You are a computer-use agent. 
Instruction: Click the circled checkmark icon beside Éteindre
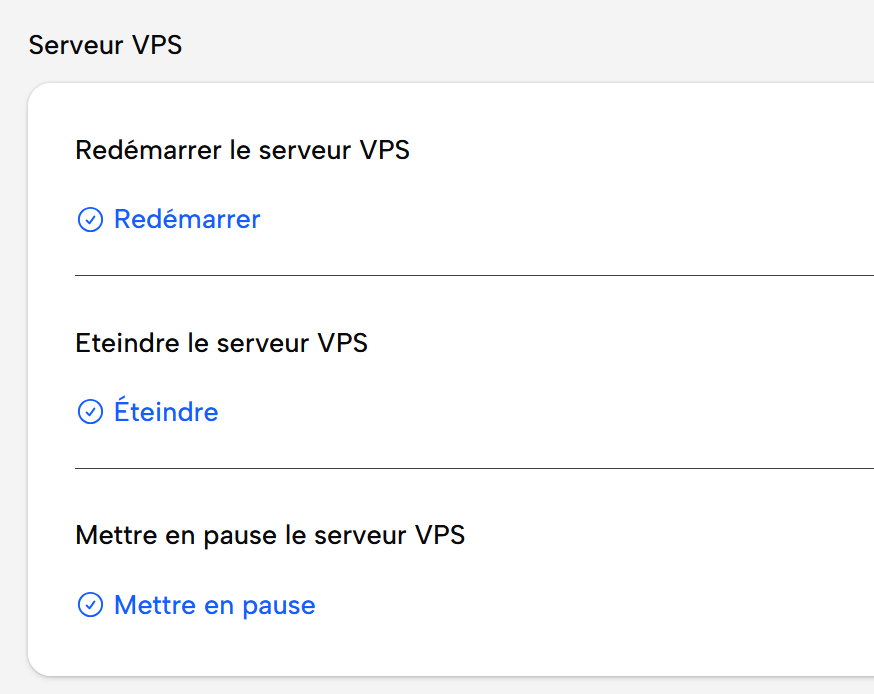90,412
